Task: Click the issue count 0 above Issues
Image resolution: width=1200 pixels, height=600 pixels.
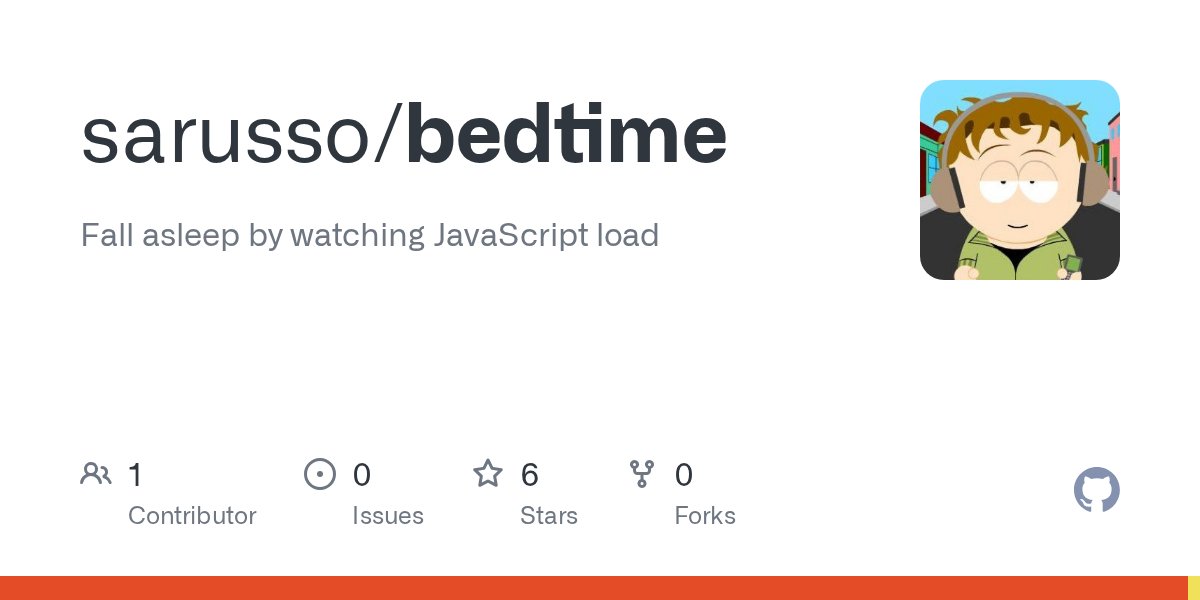Action: coord(362,474)
